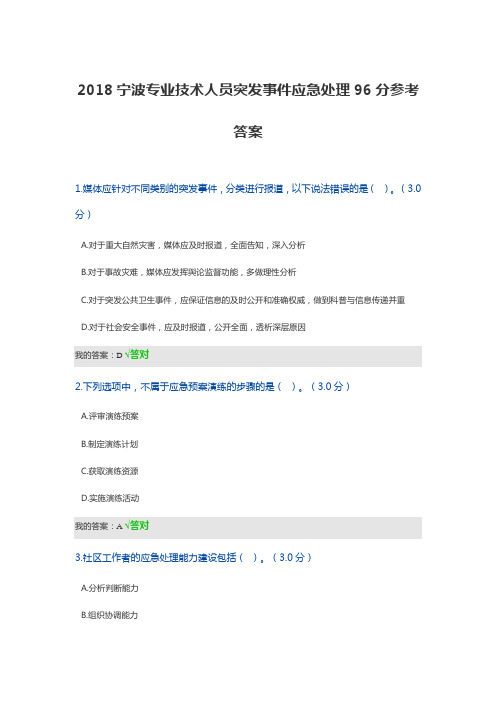Click option 'A.评审演练预案'
The width and height of the screenshot is (496, 702).
(x=110, y=416)
